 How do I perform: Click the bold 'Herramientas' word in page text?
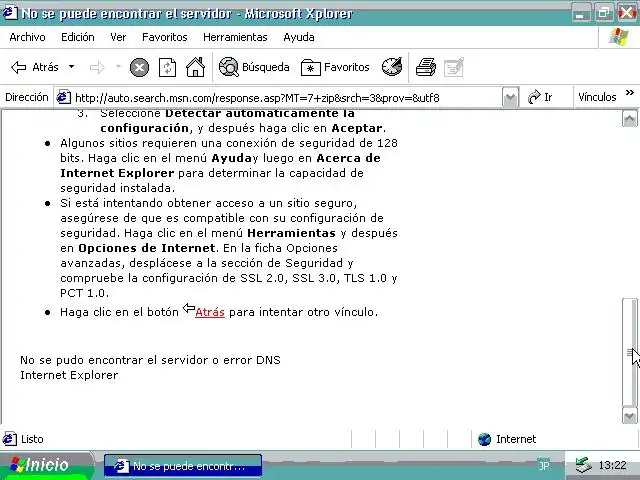[291, 233]
